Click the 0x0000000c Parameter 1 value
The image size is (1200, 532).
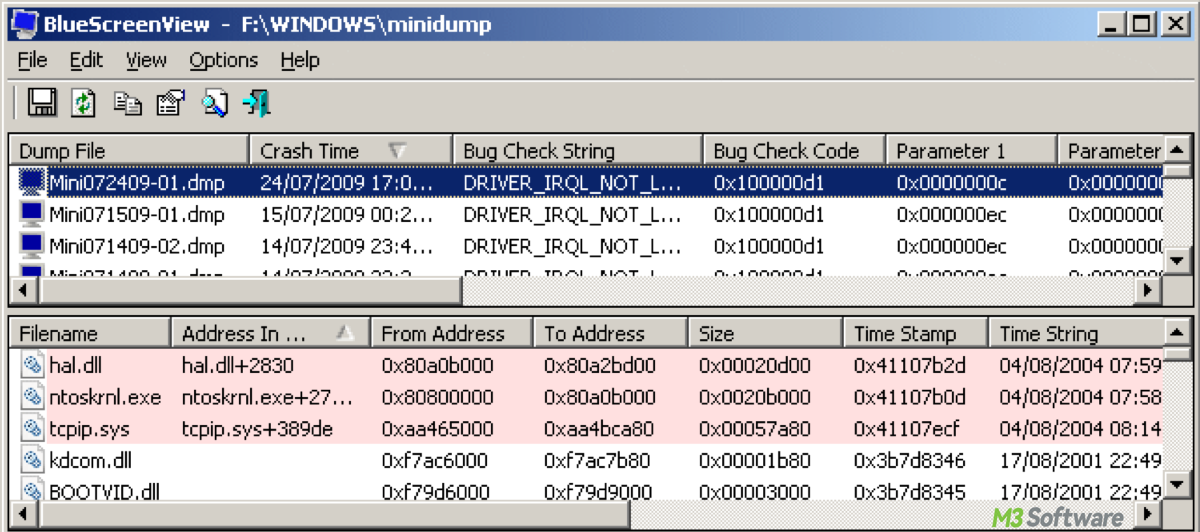(x=951, y=182)
